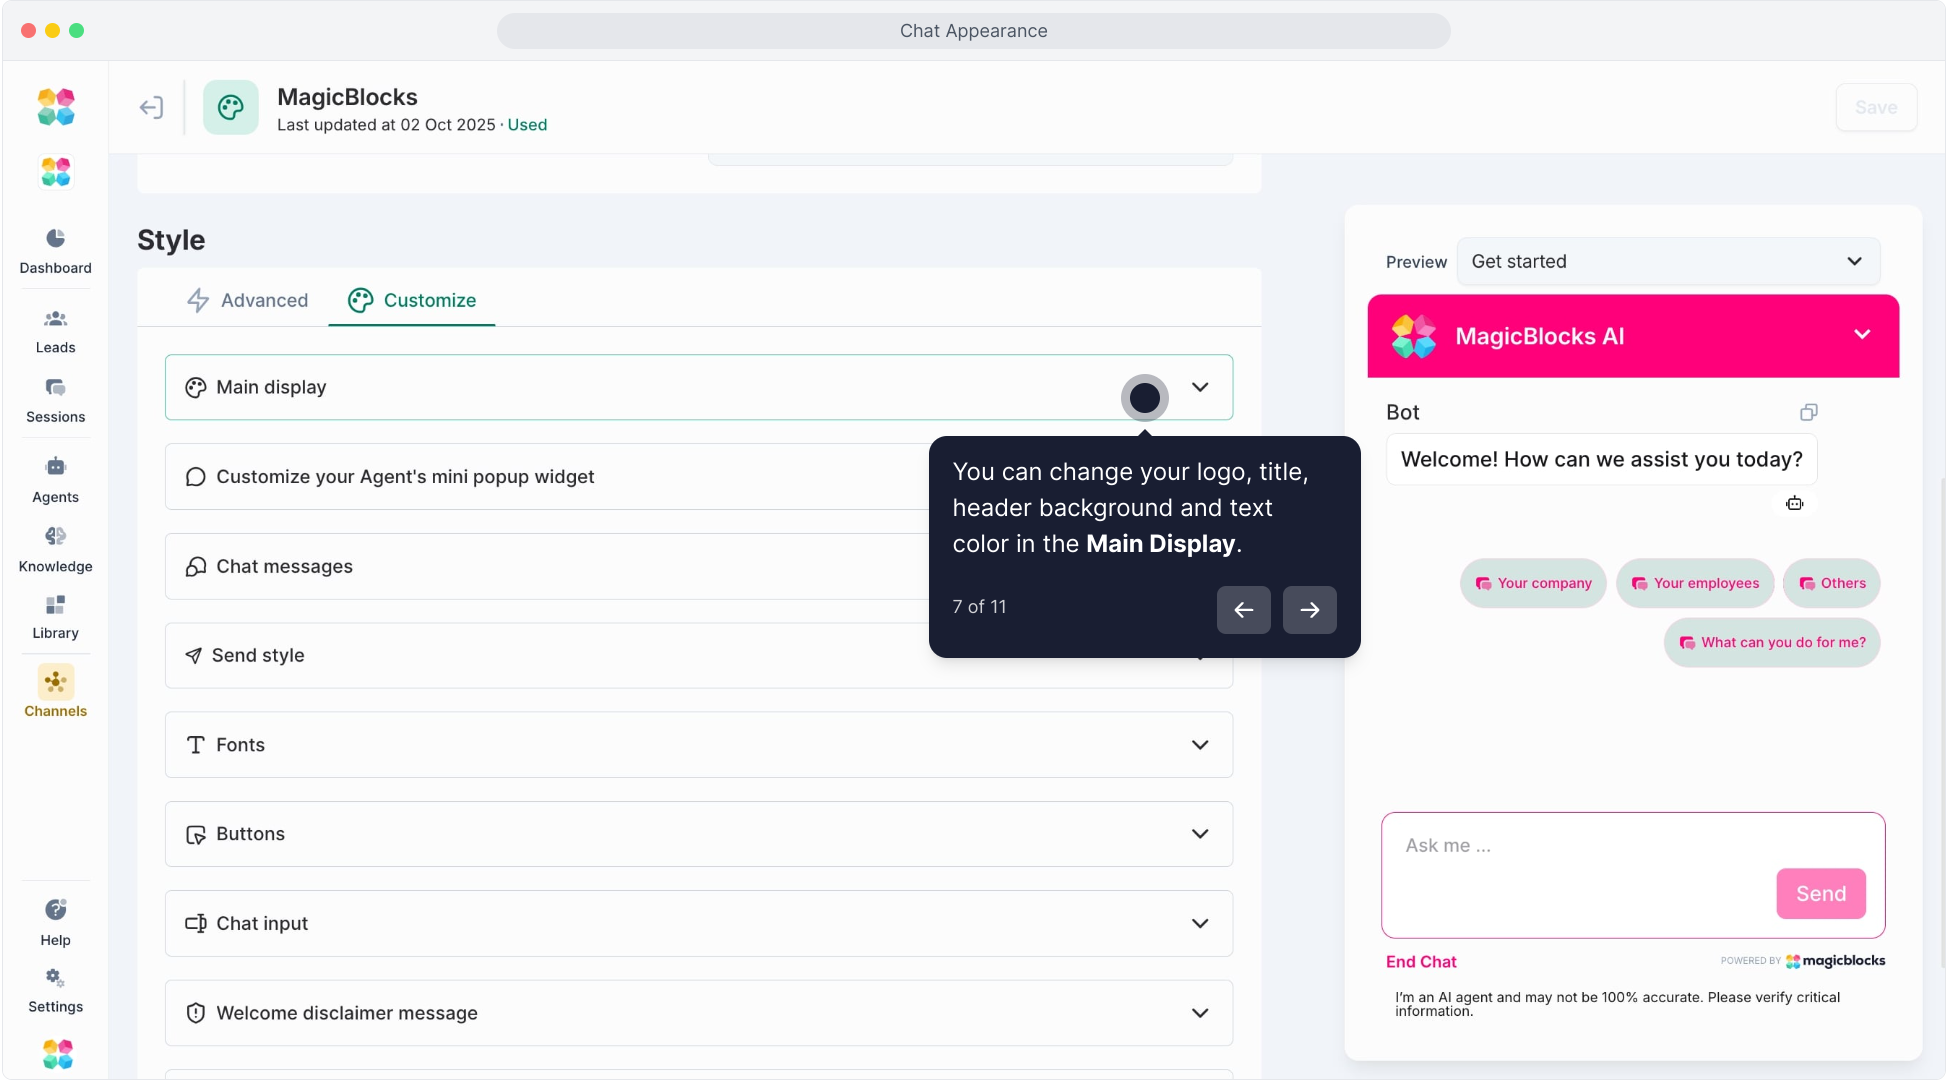
Task: Open the Agents section
Action: coord(55,479)
